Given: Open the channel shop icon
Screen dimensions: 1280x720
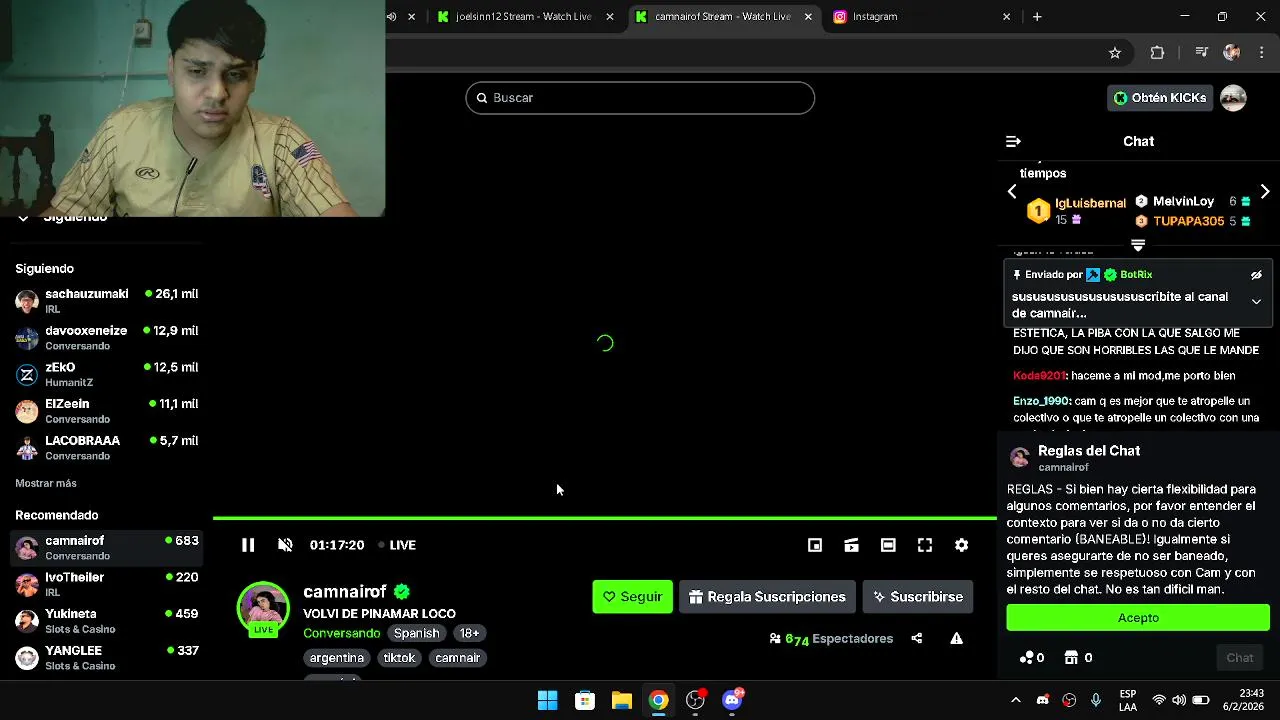Looking at the screenshot, I should [1079, 658].
